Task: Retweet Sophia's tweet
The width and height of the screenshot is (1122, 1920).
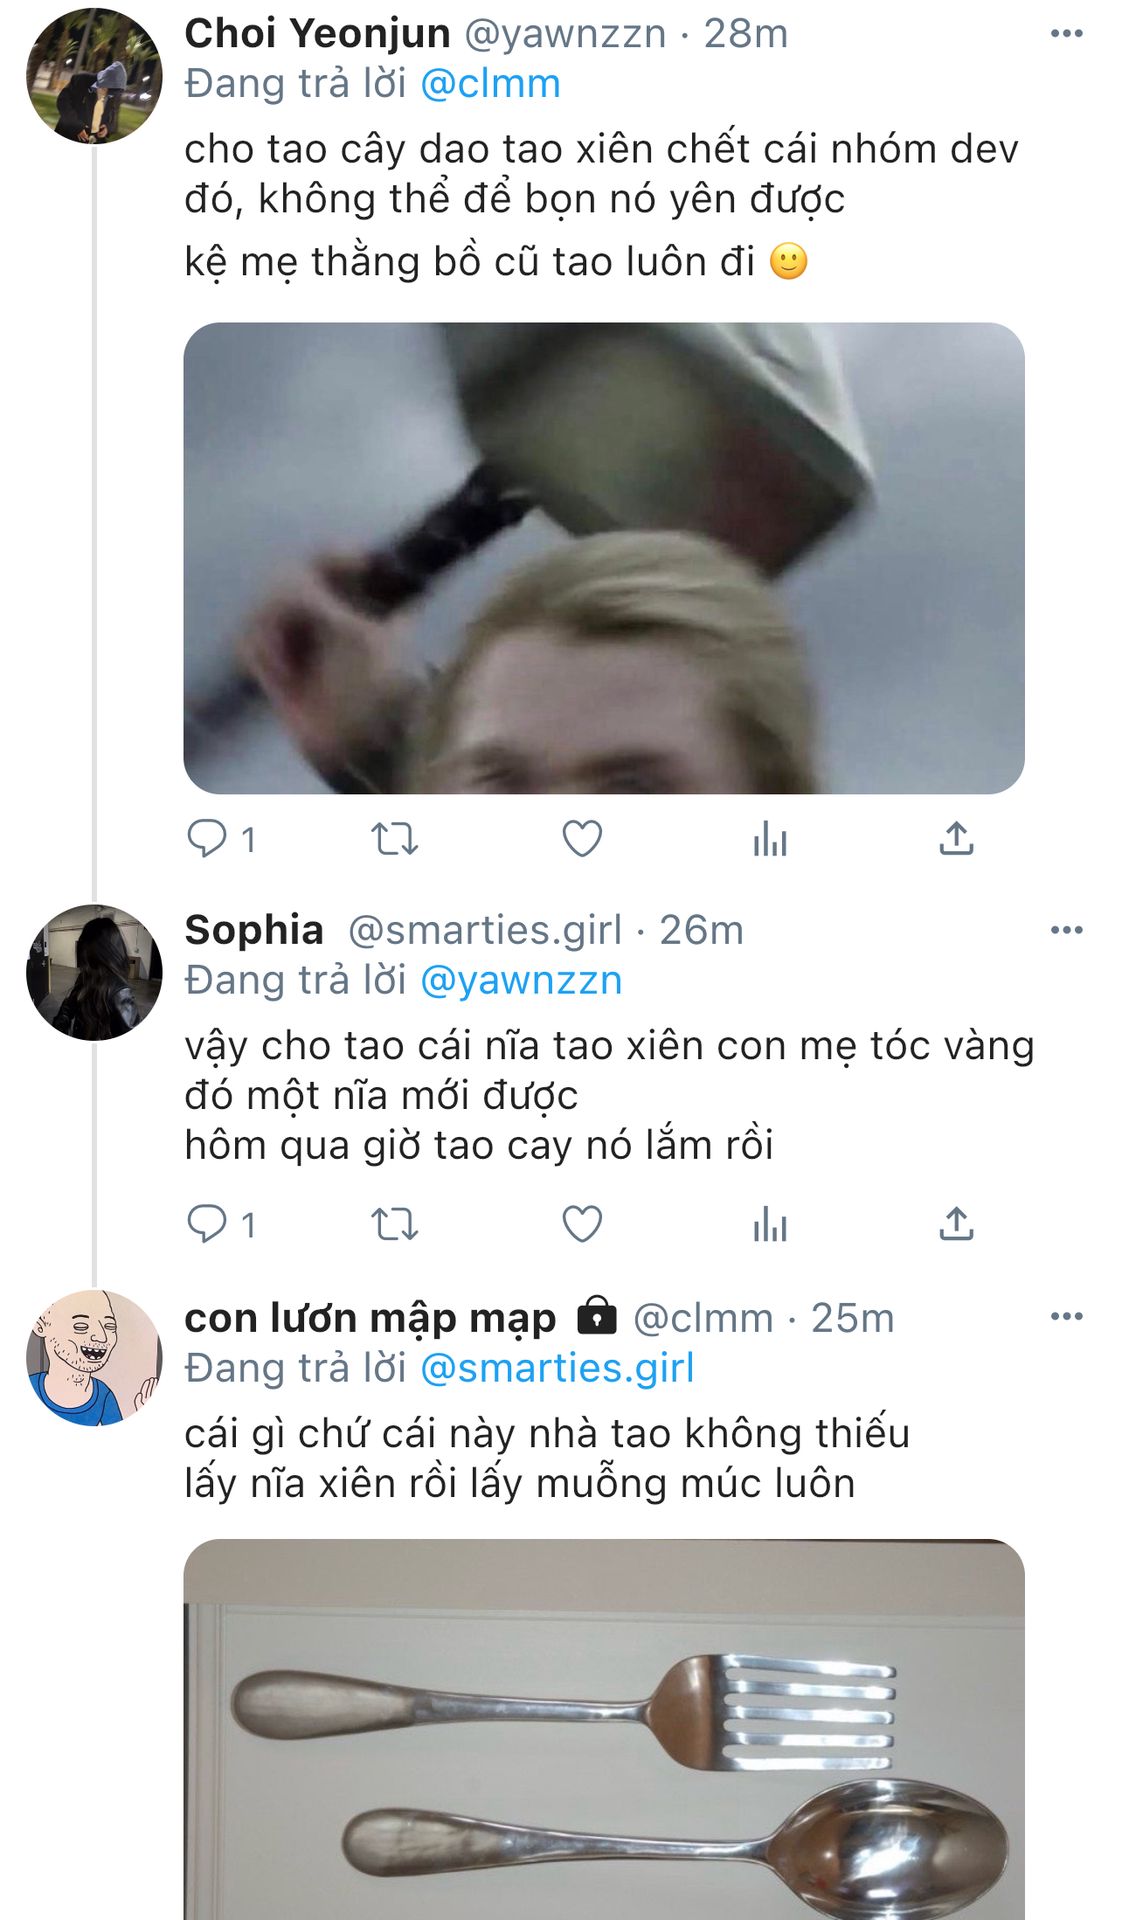Action: coord(394,1224)
